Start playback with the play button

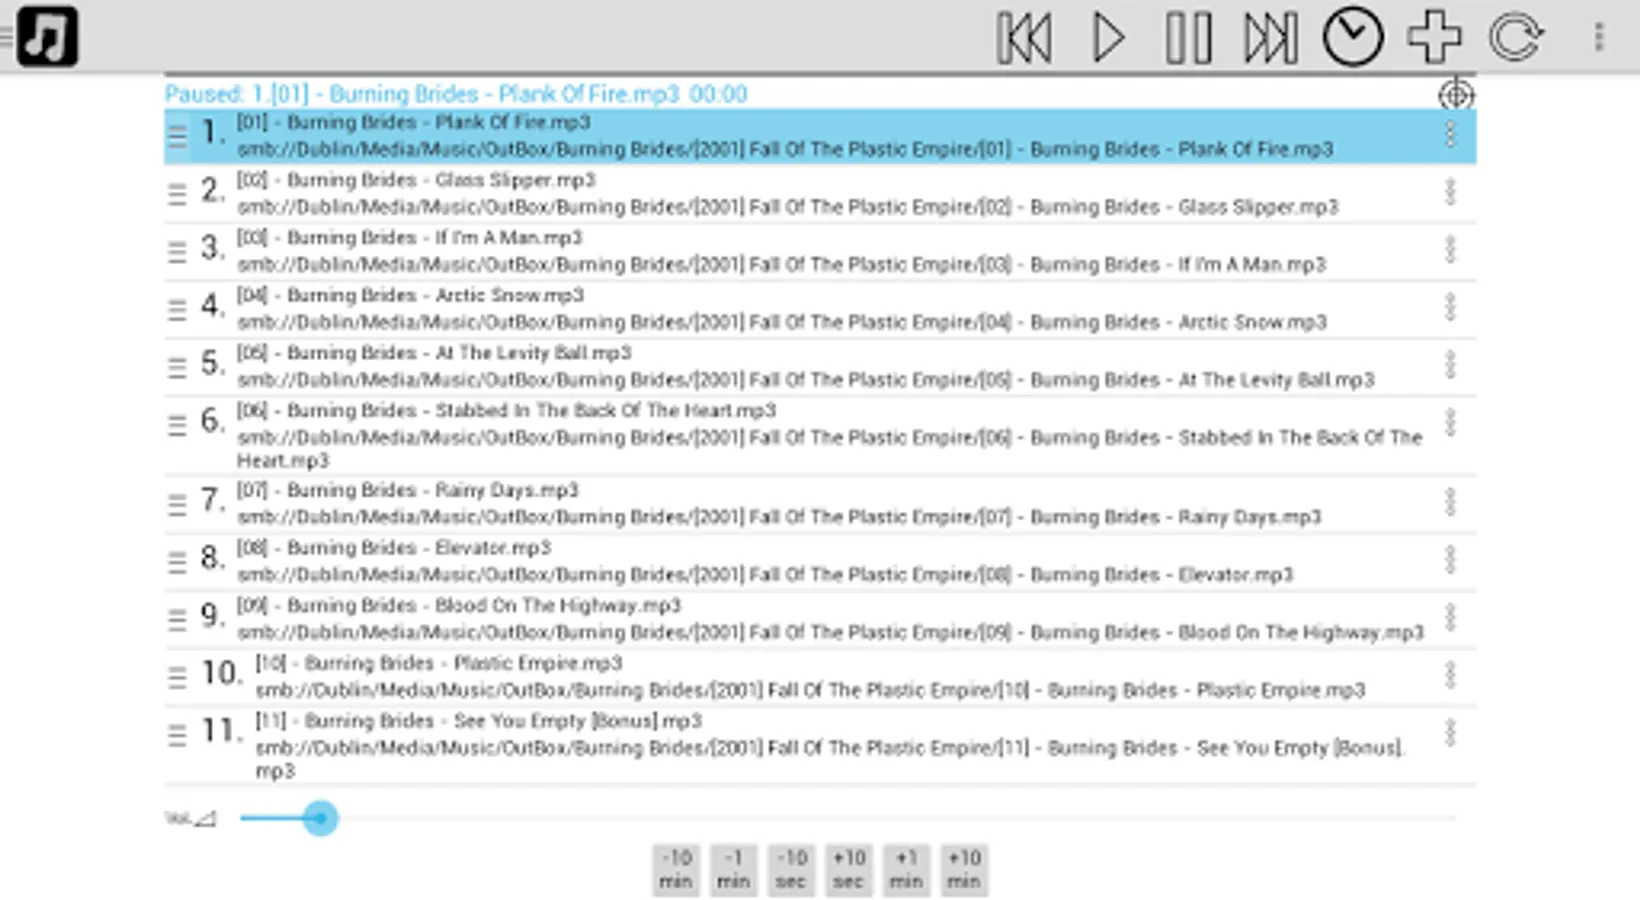[x=1107, y=38]
